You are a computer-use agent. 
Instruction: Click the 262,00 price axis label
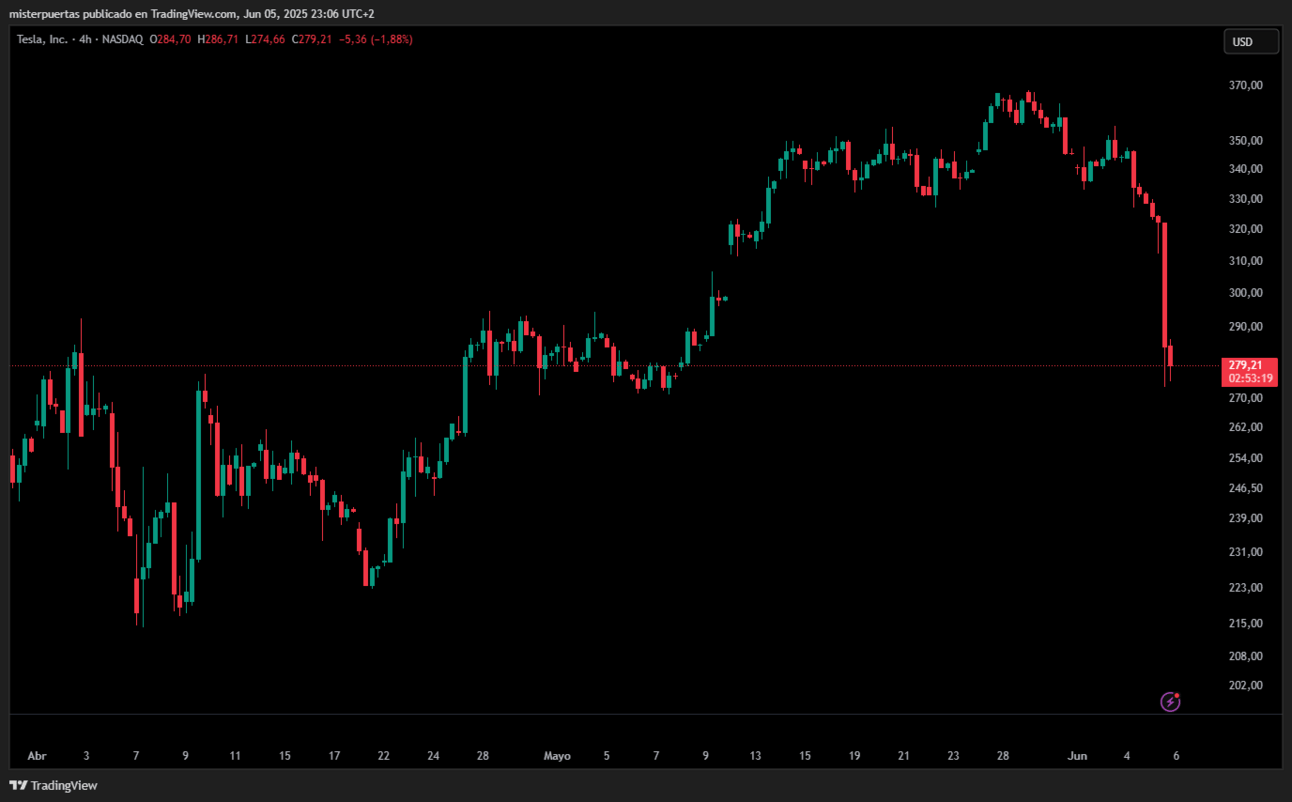1246,427
